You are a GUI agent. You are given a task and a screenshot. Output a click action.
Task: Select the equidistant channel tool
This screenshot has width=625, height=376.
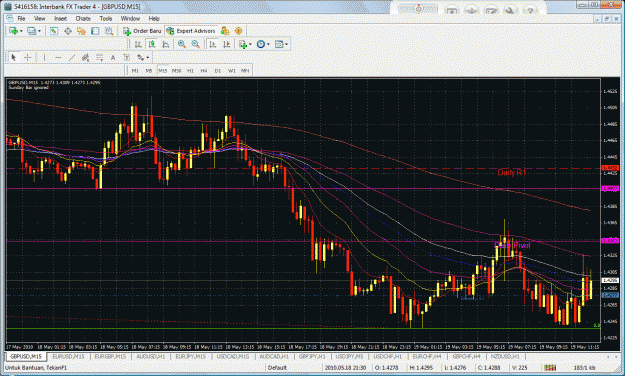85,58
